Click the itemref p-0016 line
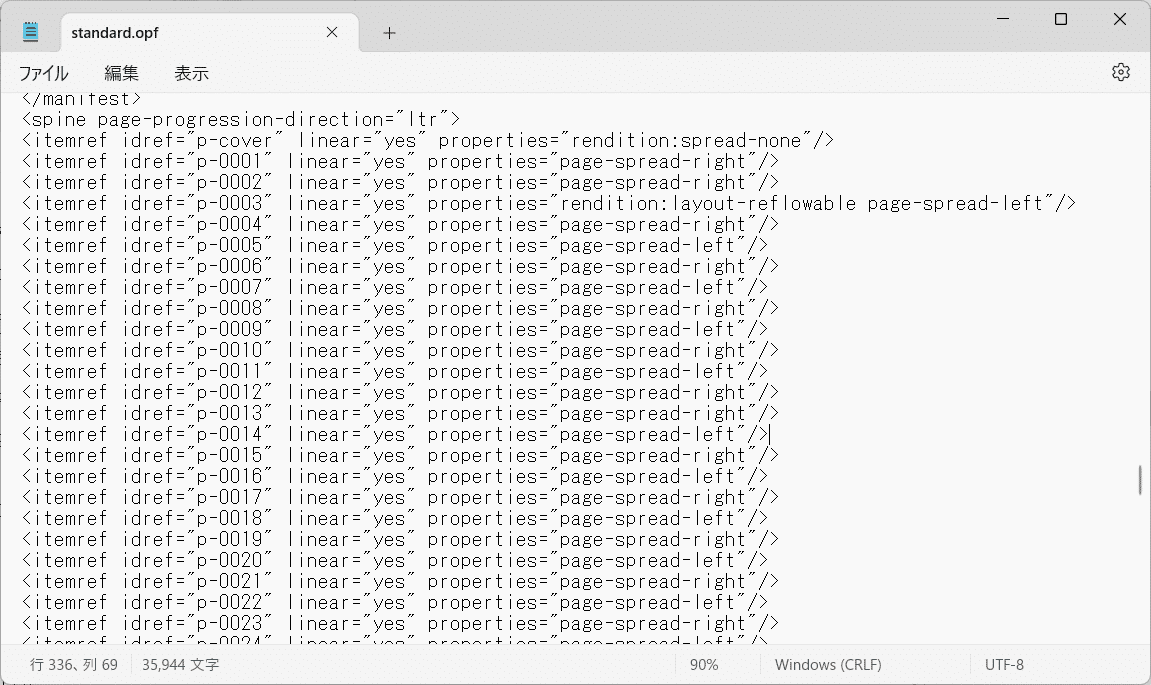The image size is (1151, 685). click(x=395, y=476)
